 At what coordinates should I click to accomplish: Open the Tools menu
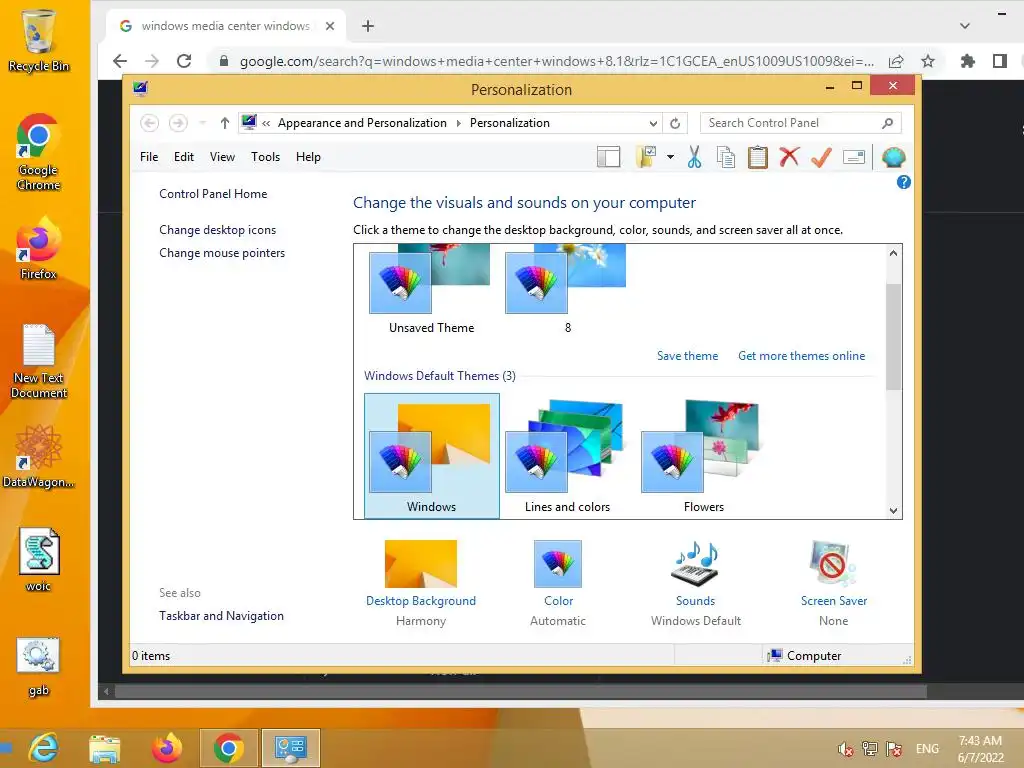(265, 157)
